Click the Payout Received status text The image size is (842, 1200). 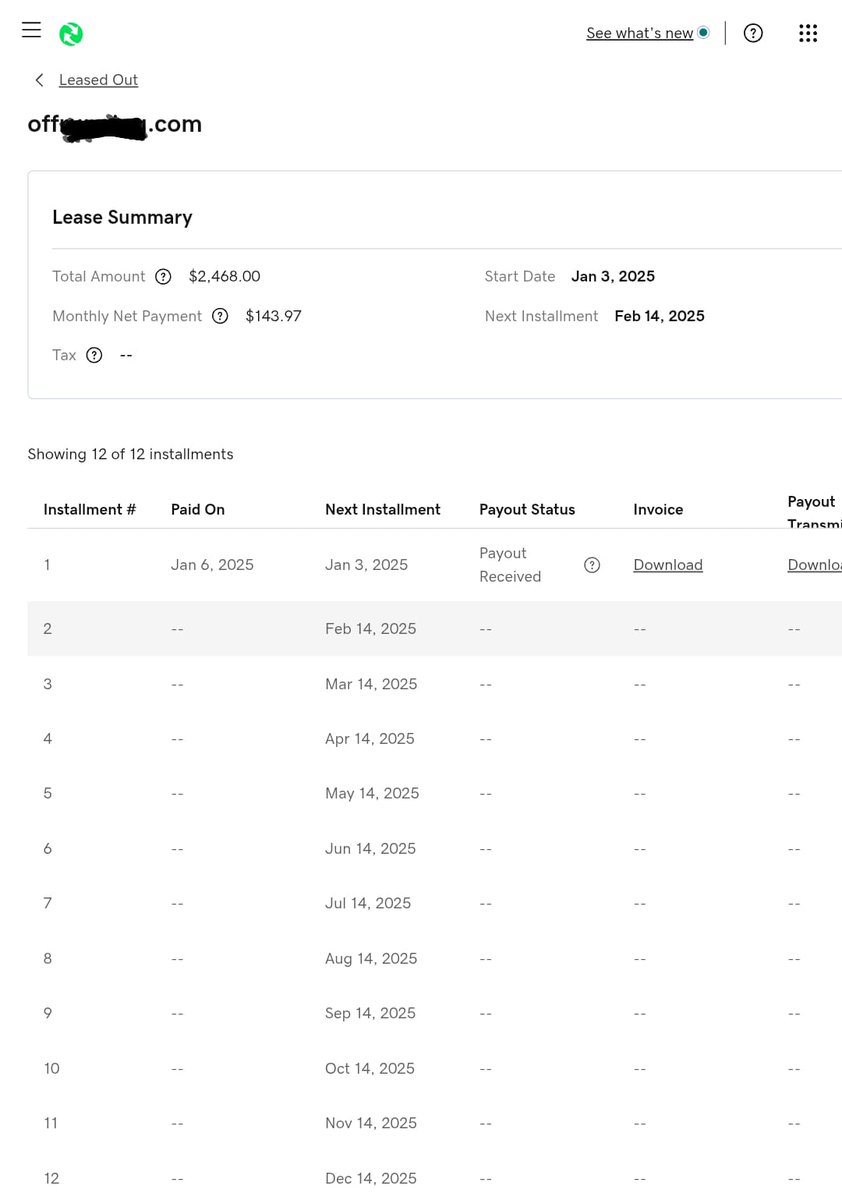[510, 565]
